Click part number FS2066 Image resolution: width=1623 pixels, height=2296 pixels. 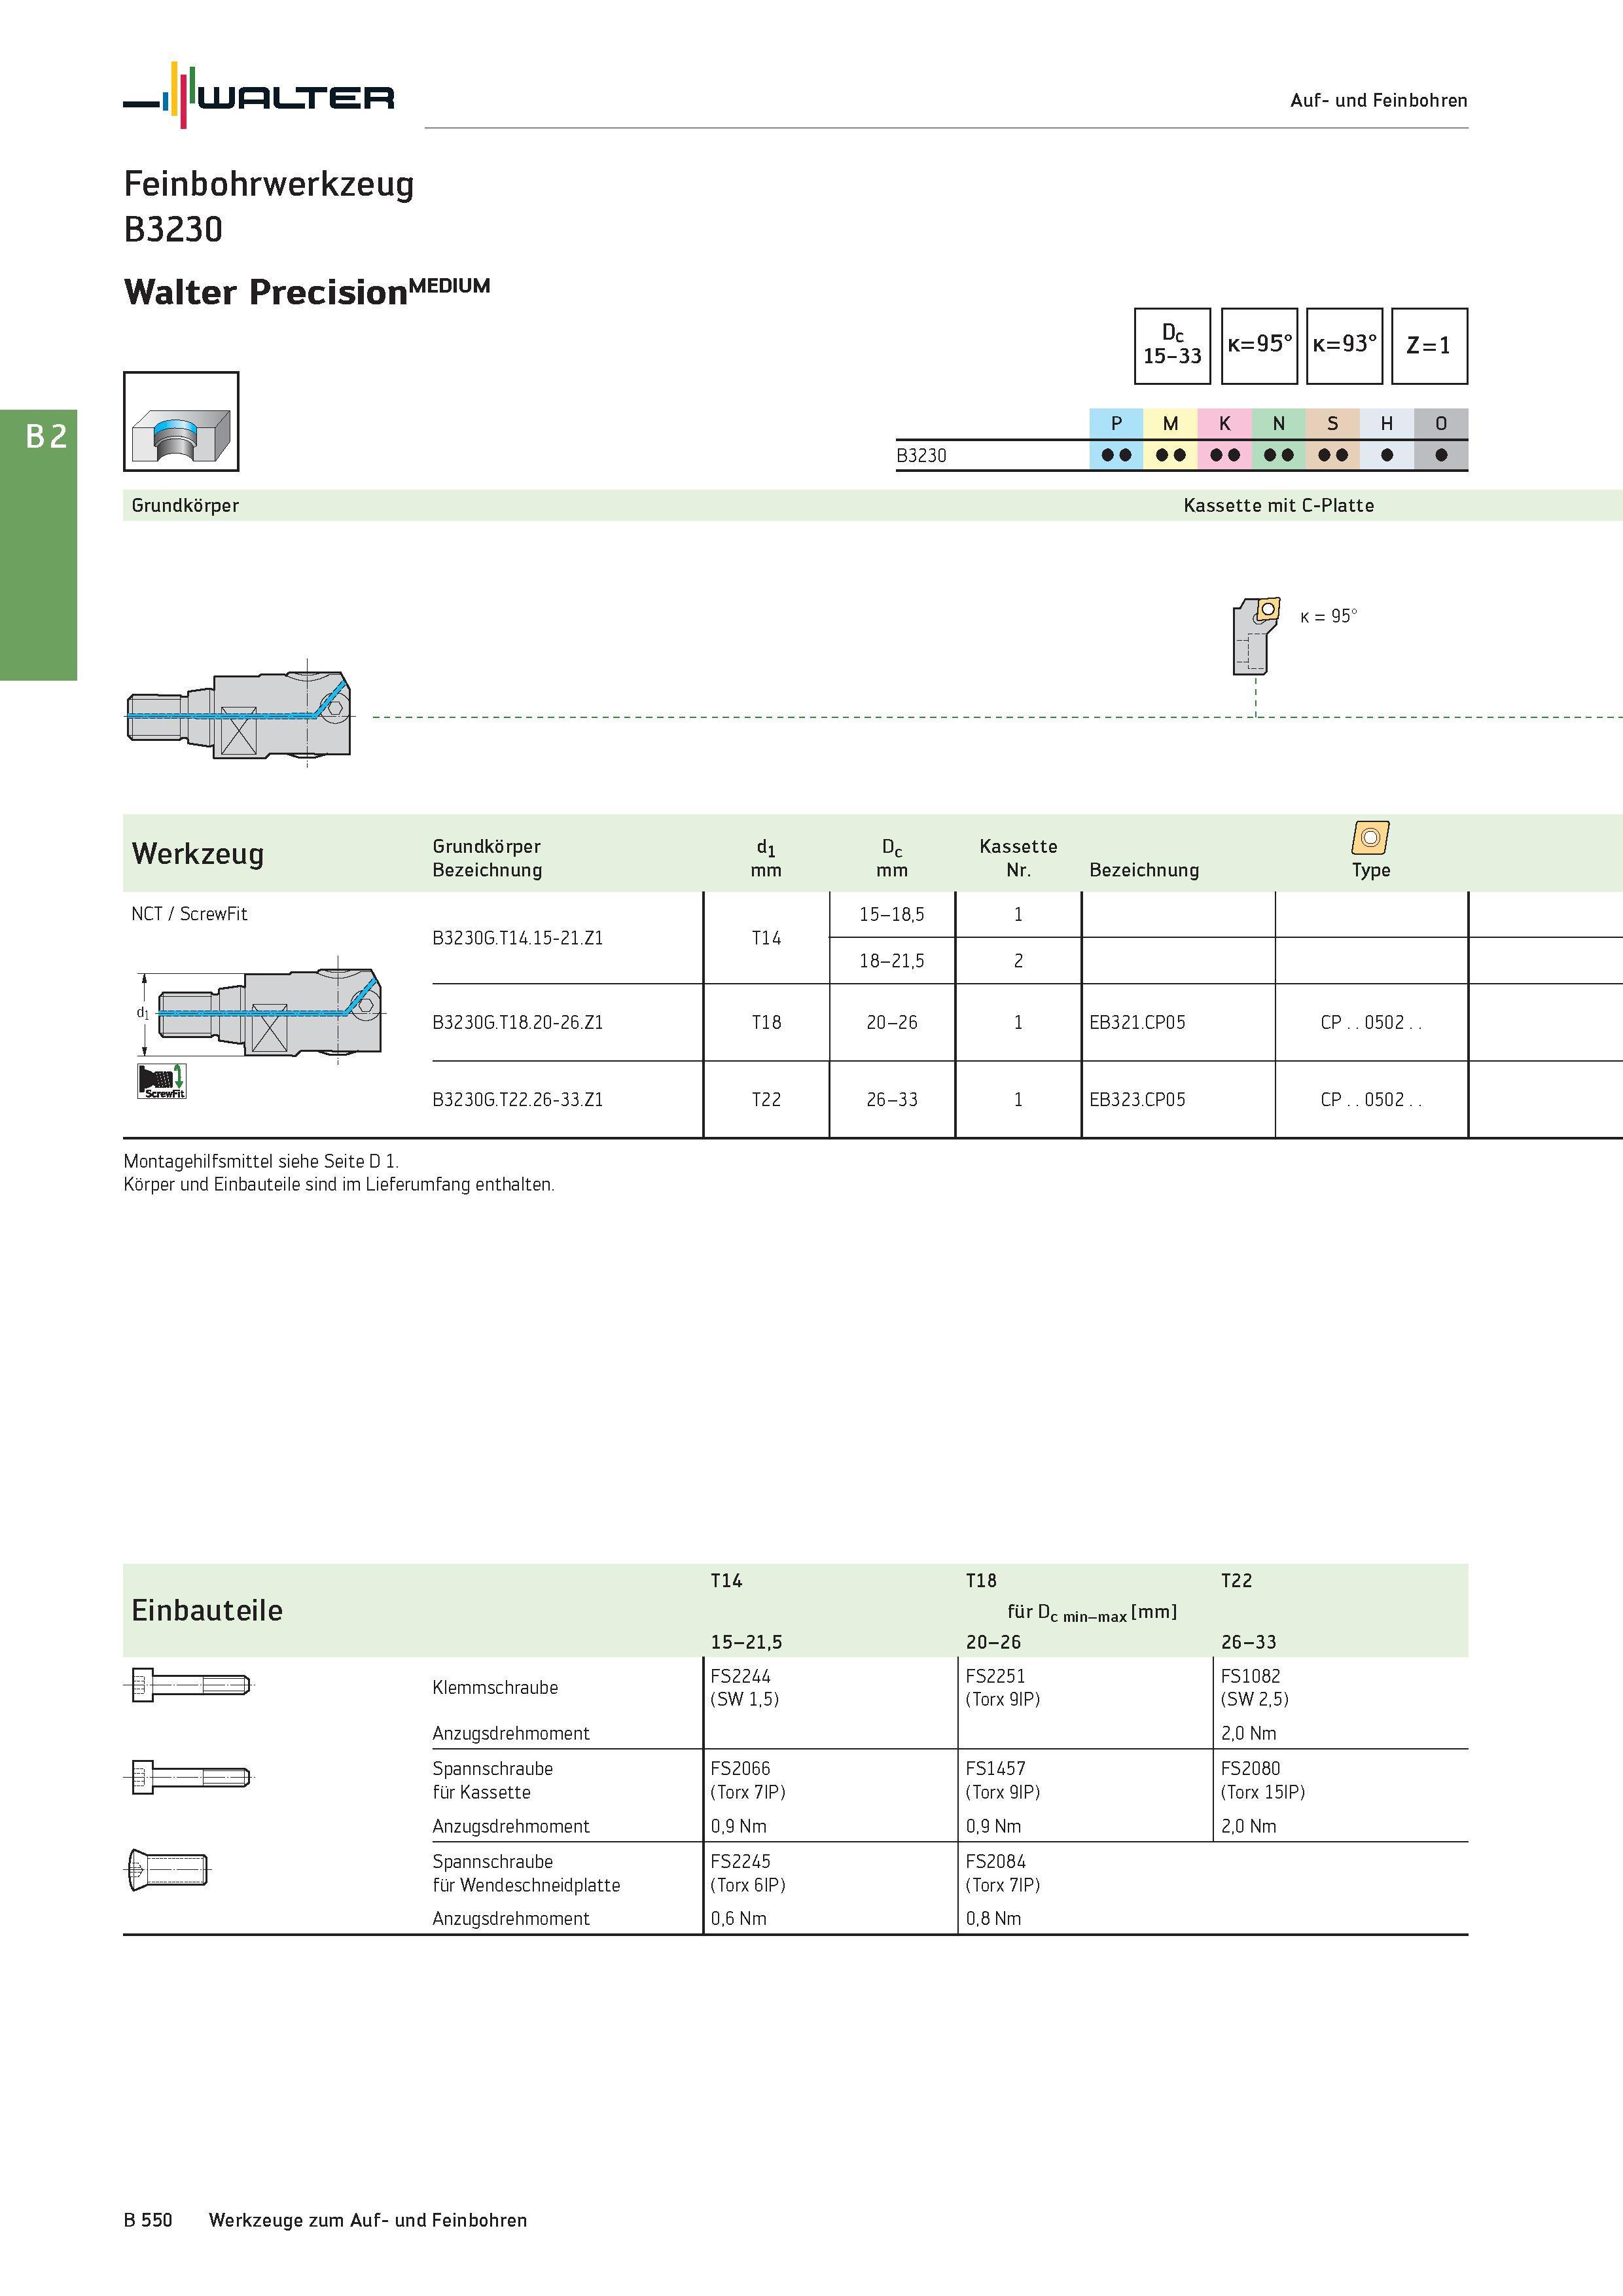(x=740, y=1768)
